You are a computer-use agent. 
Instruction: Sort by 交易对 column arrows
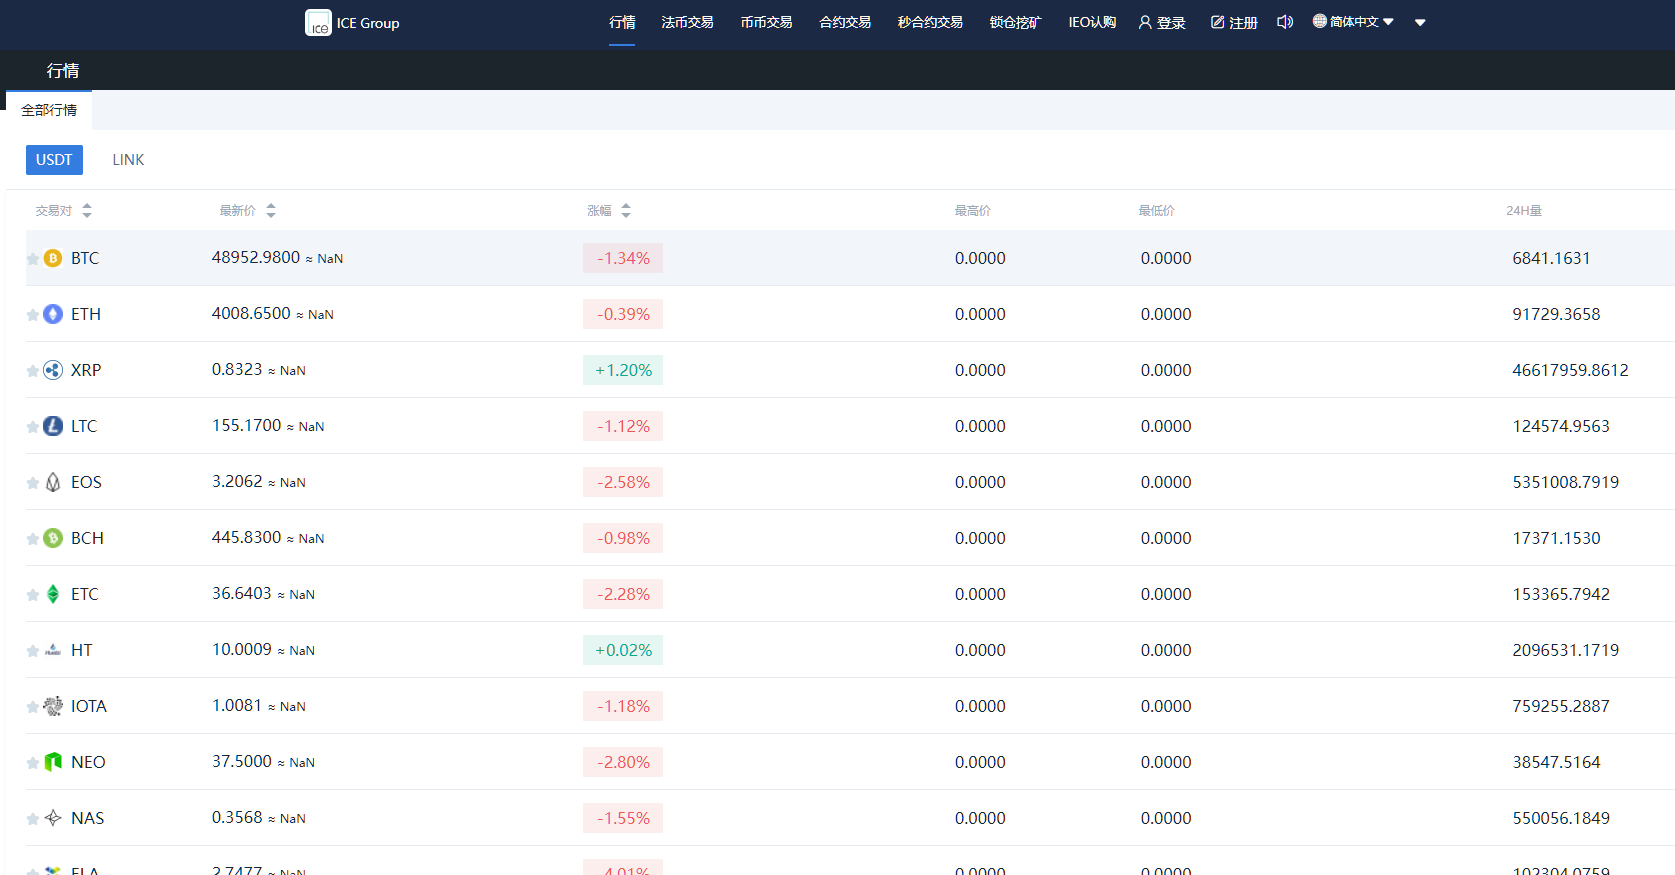coord(87,210)
